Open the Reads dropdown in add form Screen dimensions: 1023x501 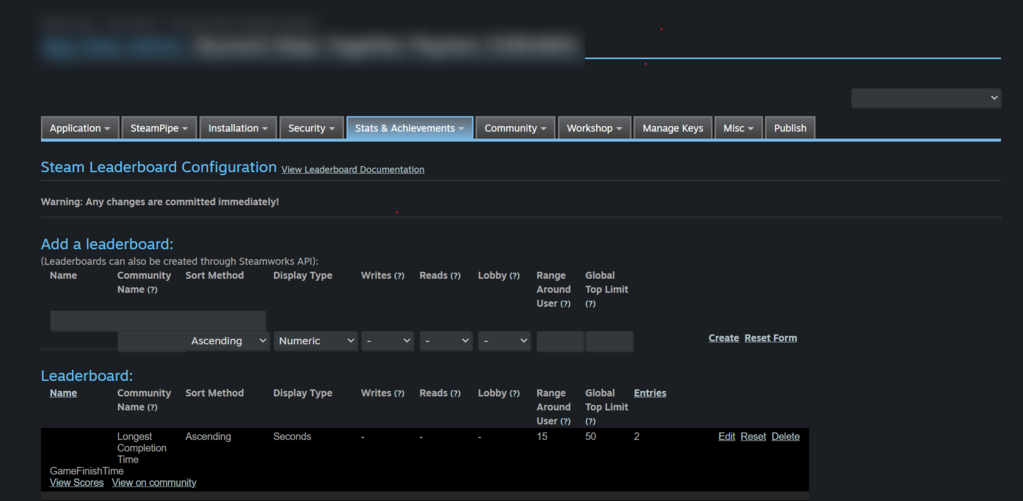click(446, 341)
